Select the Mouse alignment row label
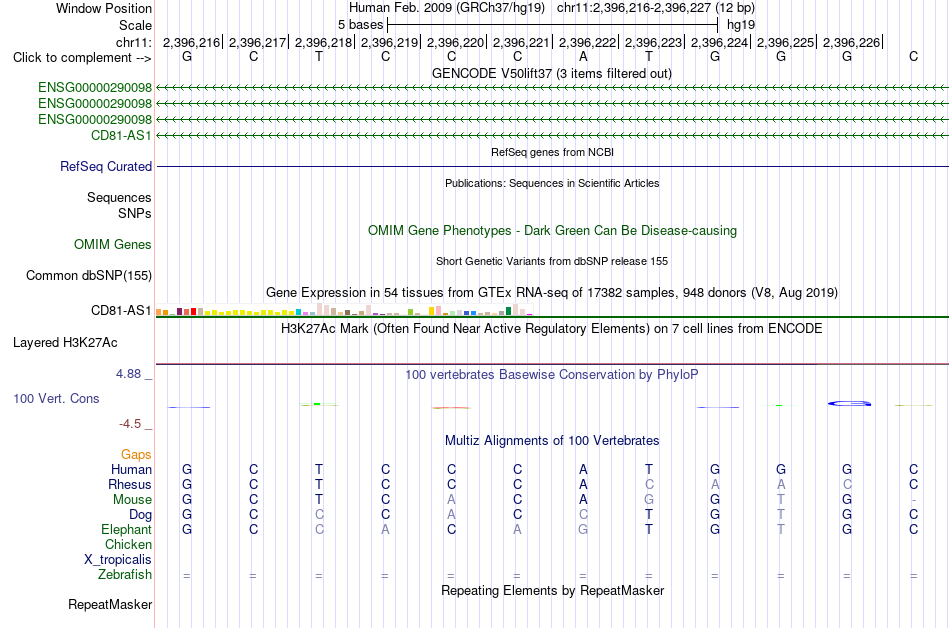The width and height of the screenshot is (950, 628). click(132, 500)
